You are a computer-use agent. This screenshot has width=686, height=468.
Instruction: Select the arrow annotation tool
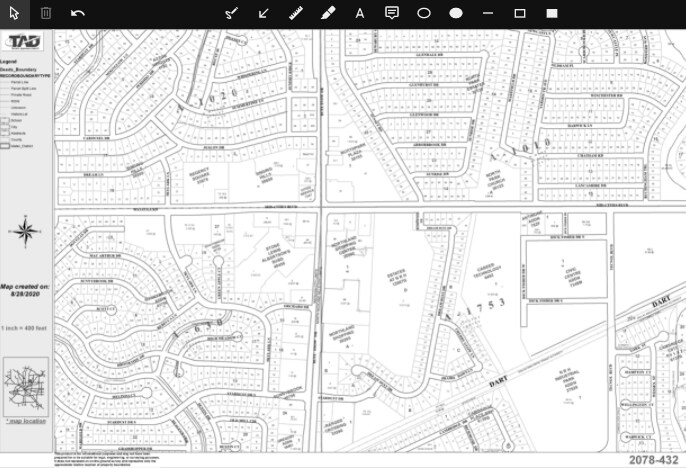[x=264, y=13]
